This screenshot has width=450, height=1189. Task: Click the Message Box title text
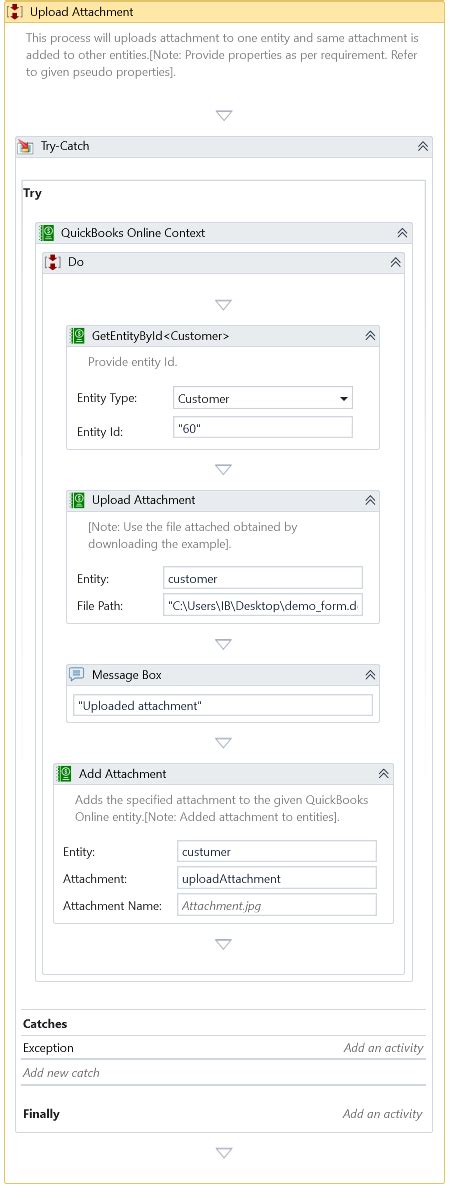pos(127,675)
